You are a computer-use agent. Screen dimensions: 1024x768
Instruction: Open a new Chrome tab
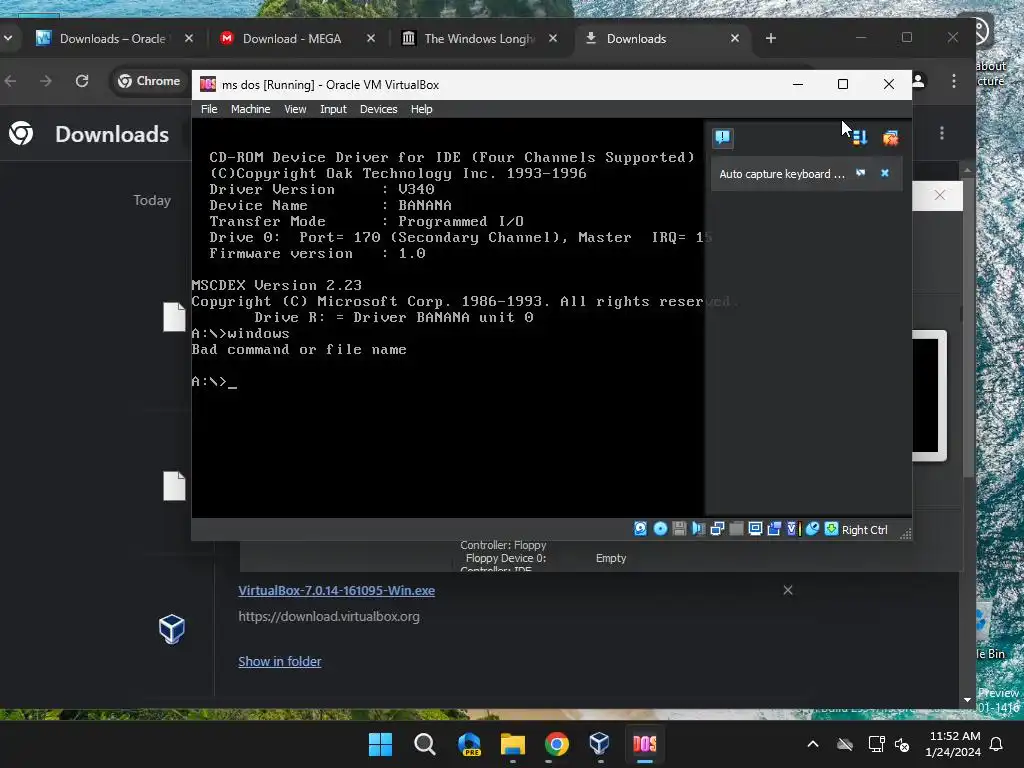coord(771,39)
